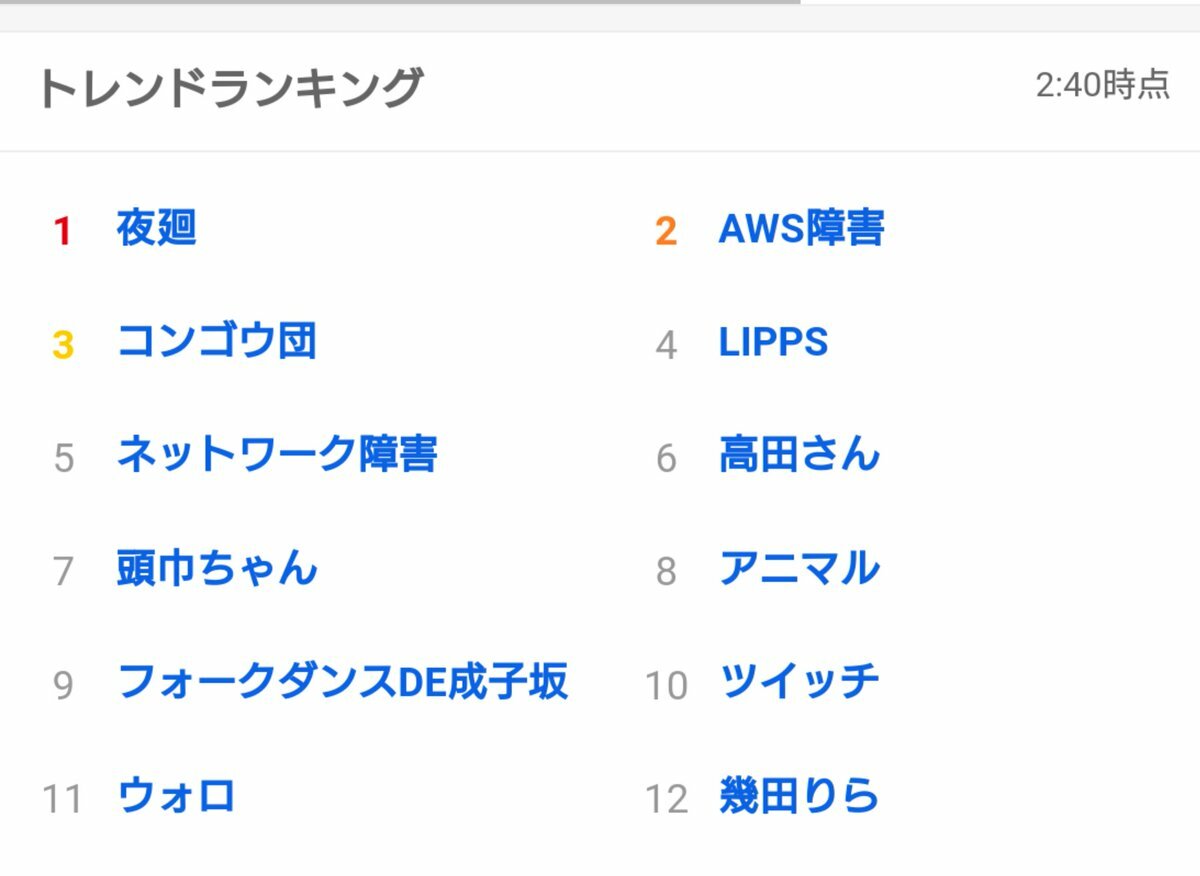Open the LIPPS trend
This screenshot has height=876, width=1200.
[773, 342]
